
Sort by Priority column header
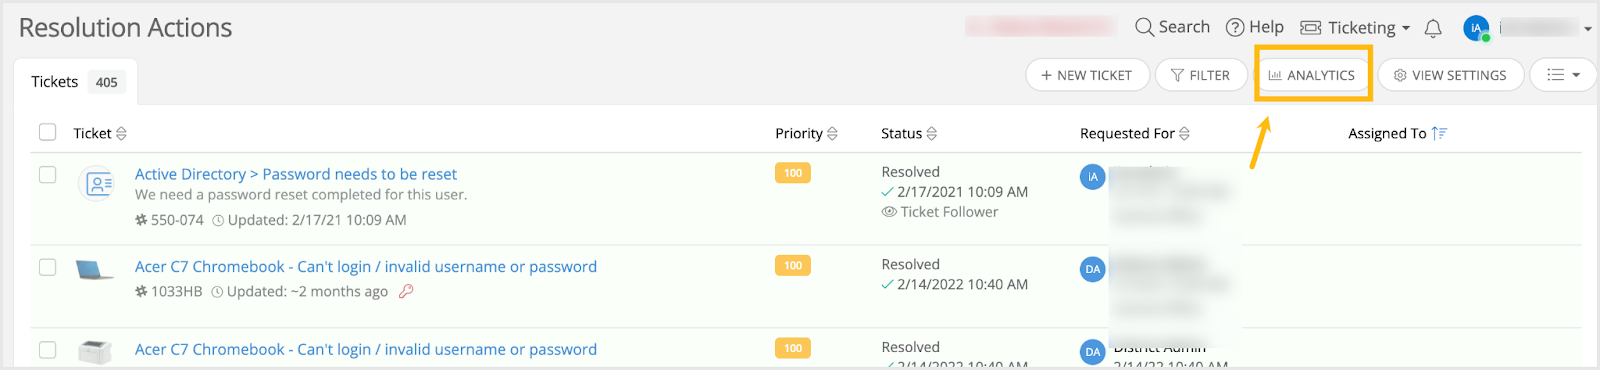[x=806, y=133]
